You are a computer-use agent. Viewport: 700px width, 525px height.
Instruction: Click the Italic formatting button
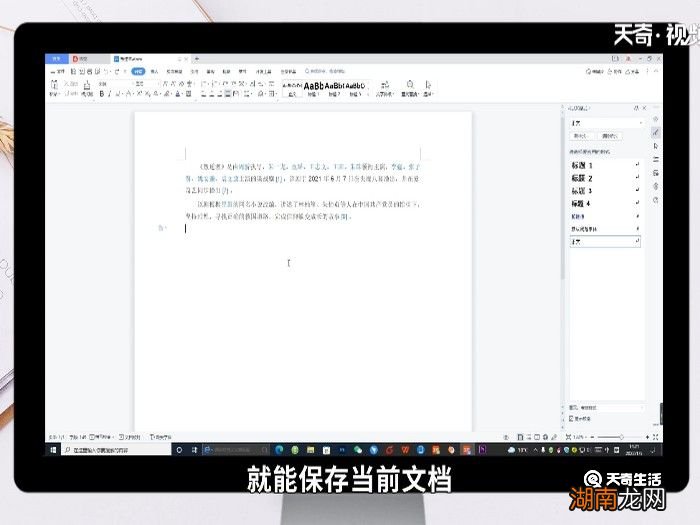point(109,94)
